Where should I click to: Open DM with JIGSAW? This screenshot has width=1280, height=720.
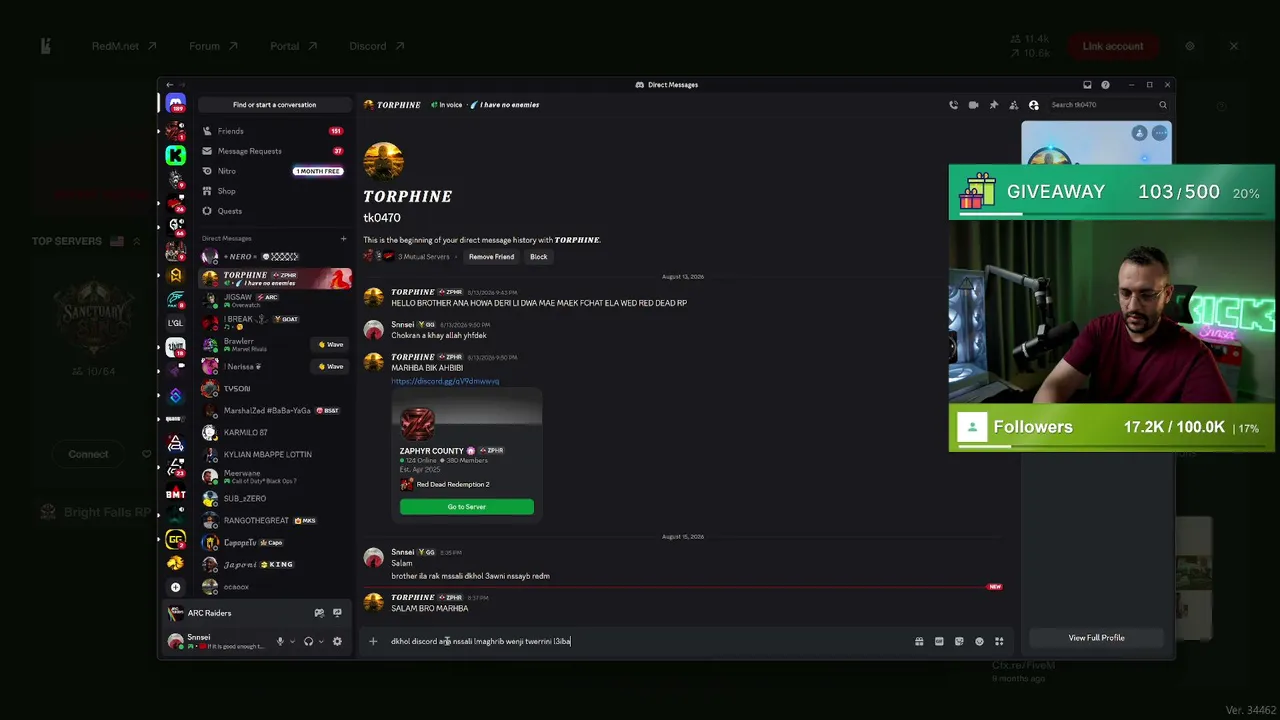point(274,300)
